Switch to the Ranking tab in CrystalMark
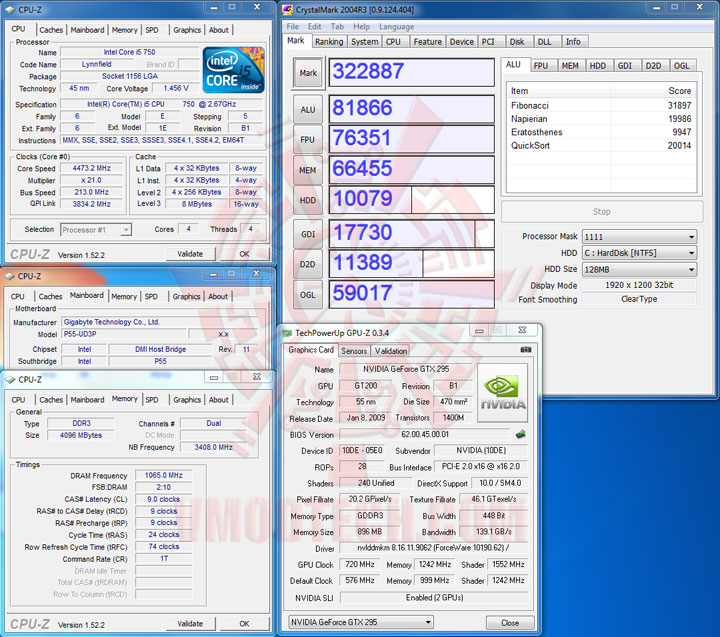Image resolution: width=720 pixels, height=637 pixels. [x=329, y=42]
